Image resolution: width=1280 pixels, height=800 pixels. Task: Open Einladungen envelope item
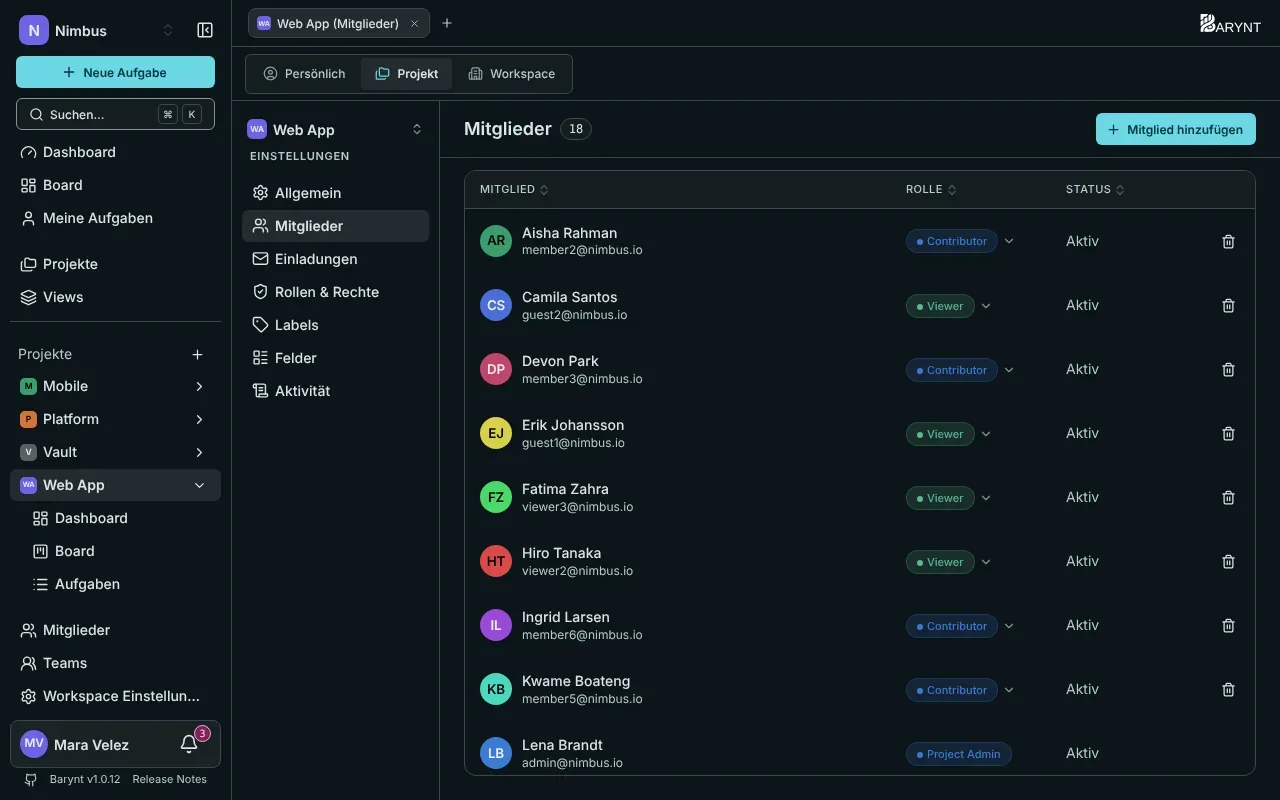tap(335, 258)
